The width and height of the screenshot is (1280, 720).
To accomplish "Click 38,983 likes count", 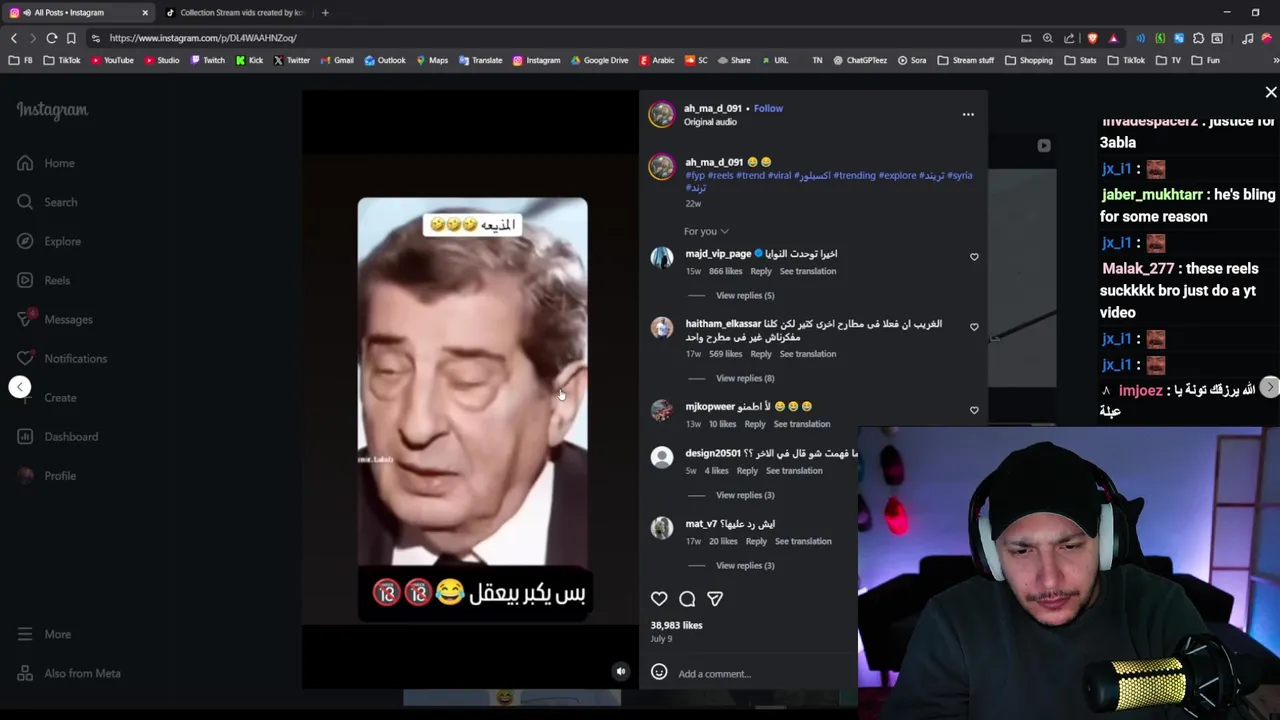I will tap(676, 625).
